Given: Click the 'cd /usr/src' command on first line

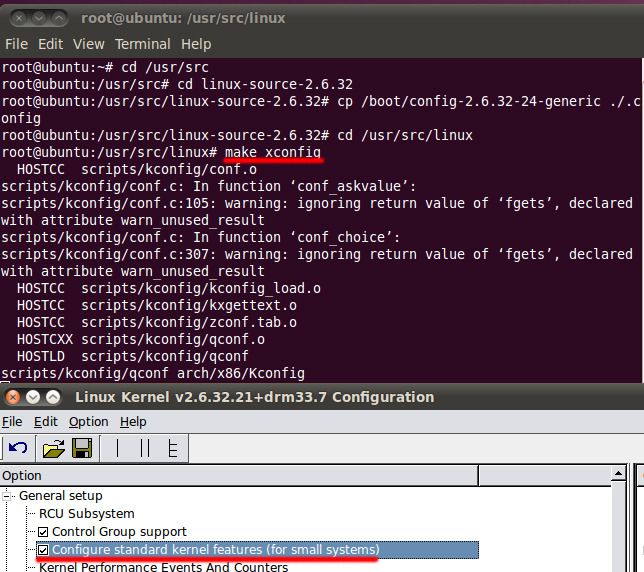Looking at the screenshot, I should click(x=165, y=67).
